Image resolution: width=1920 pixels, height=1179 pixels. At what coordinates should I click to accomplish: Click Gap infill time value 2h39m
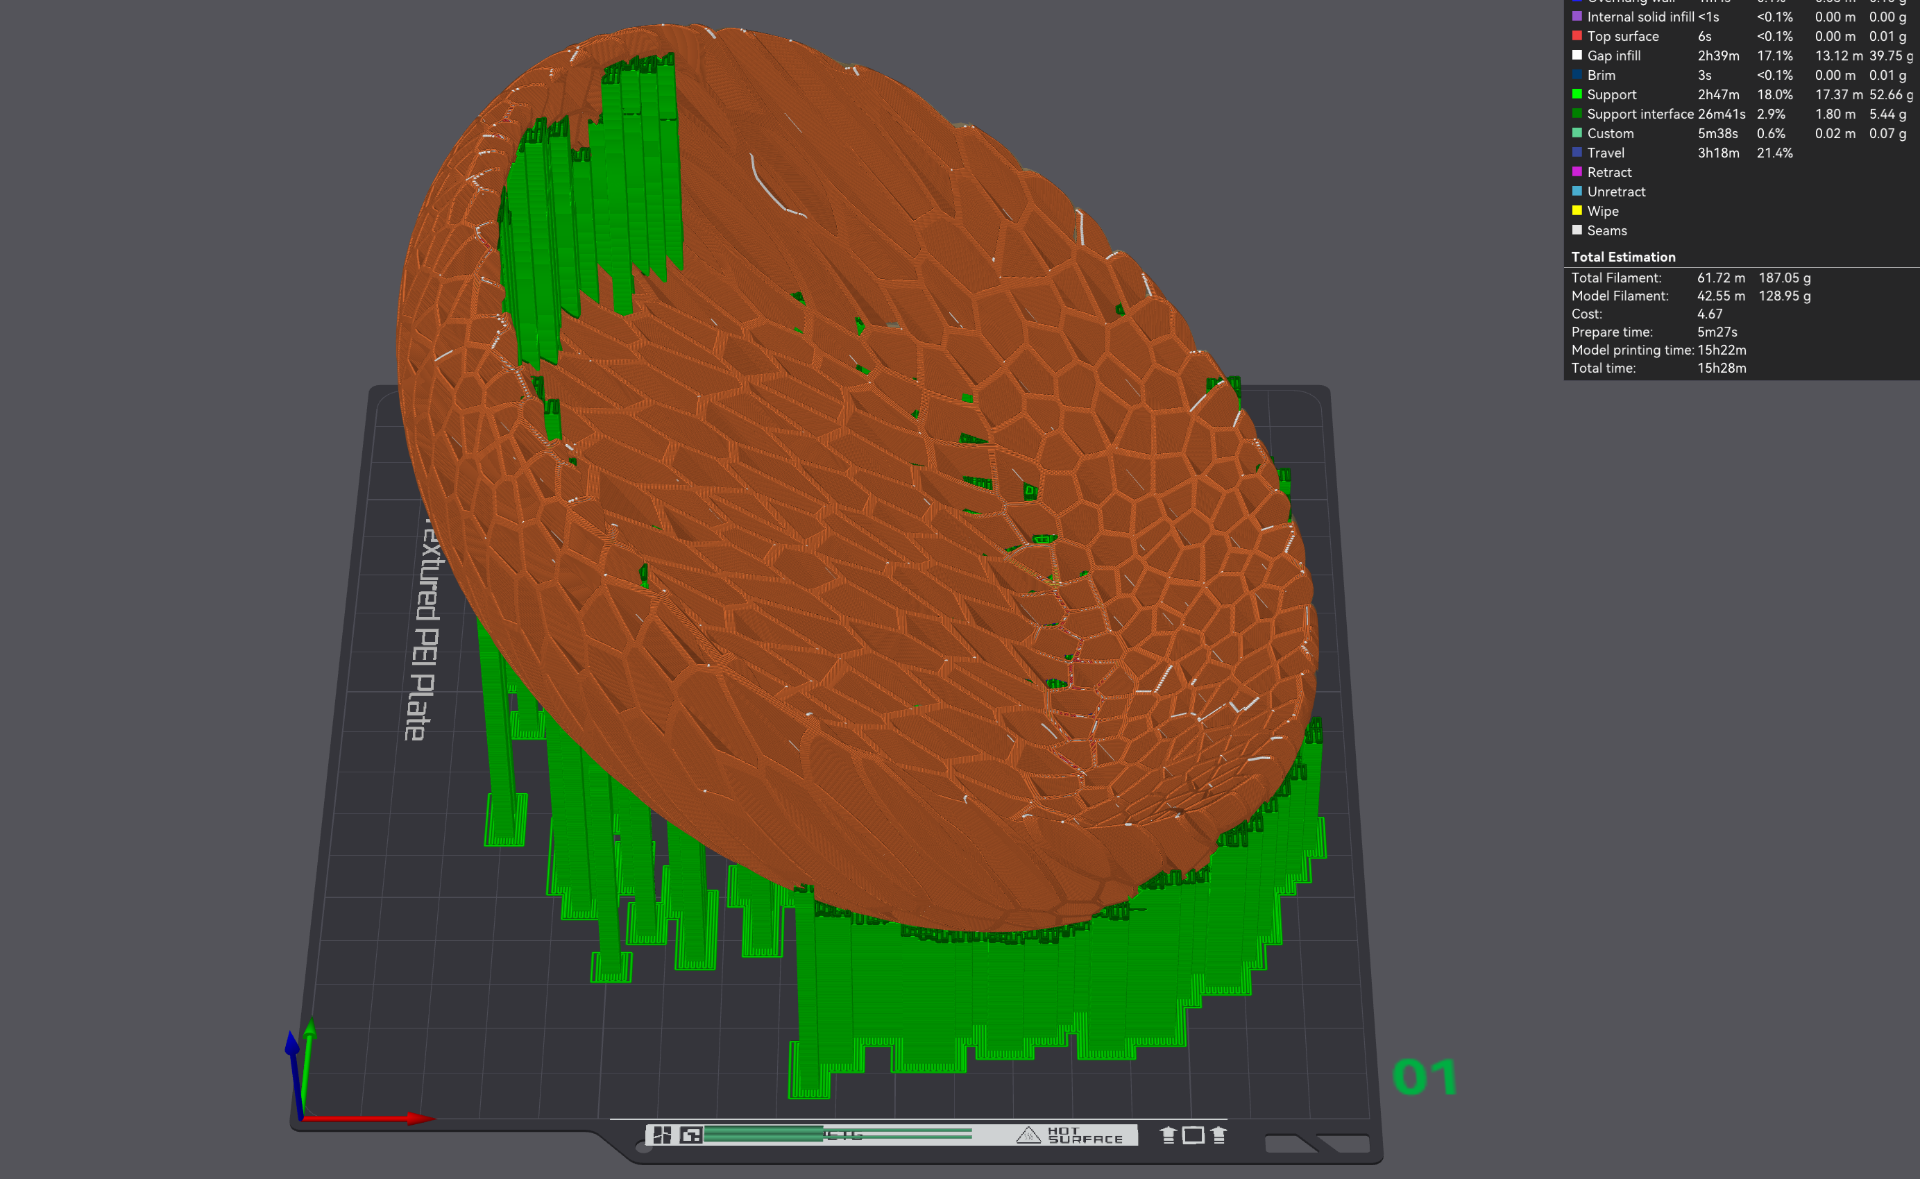(1718, 56)
